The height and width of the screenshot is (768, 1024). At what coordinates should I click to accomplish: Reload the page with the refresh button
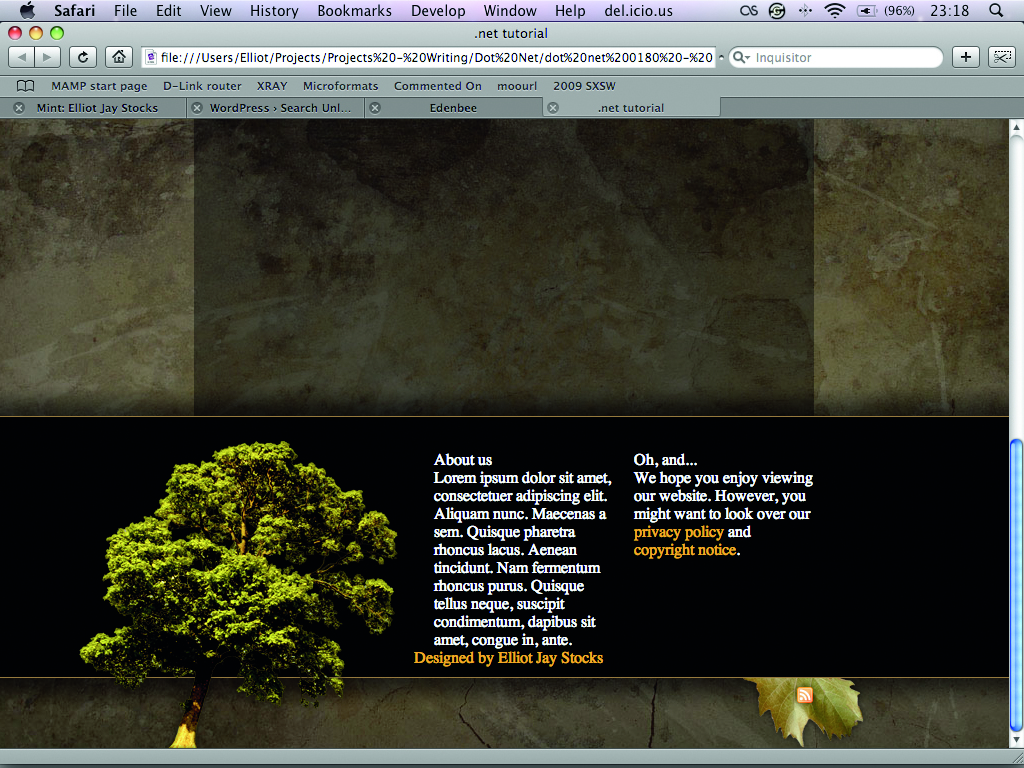coord(83,57)
